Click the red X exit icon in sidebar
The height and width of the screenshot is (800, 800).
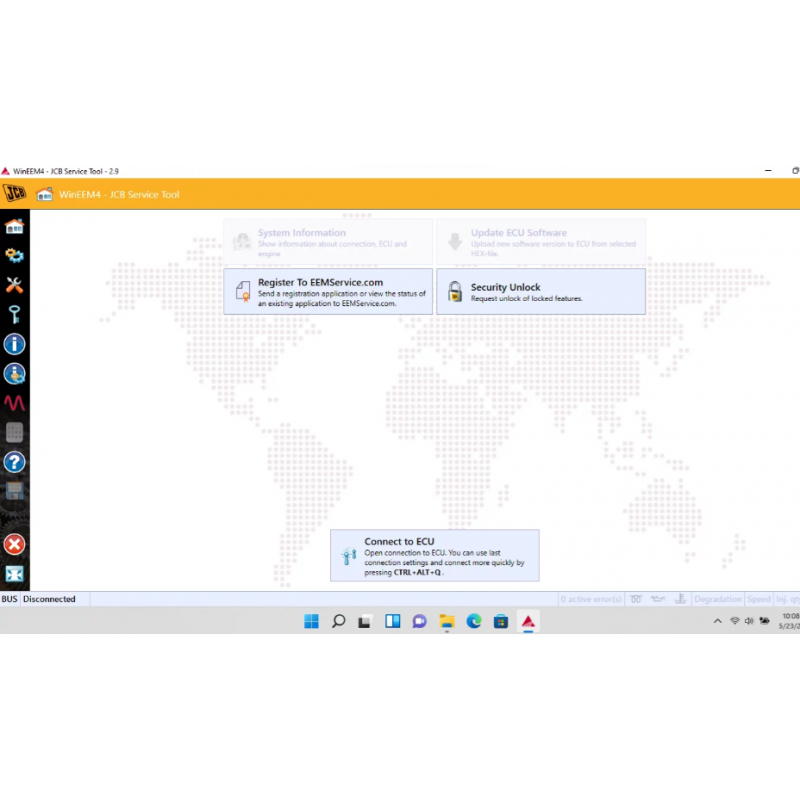pos(14,544)
